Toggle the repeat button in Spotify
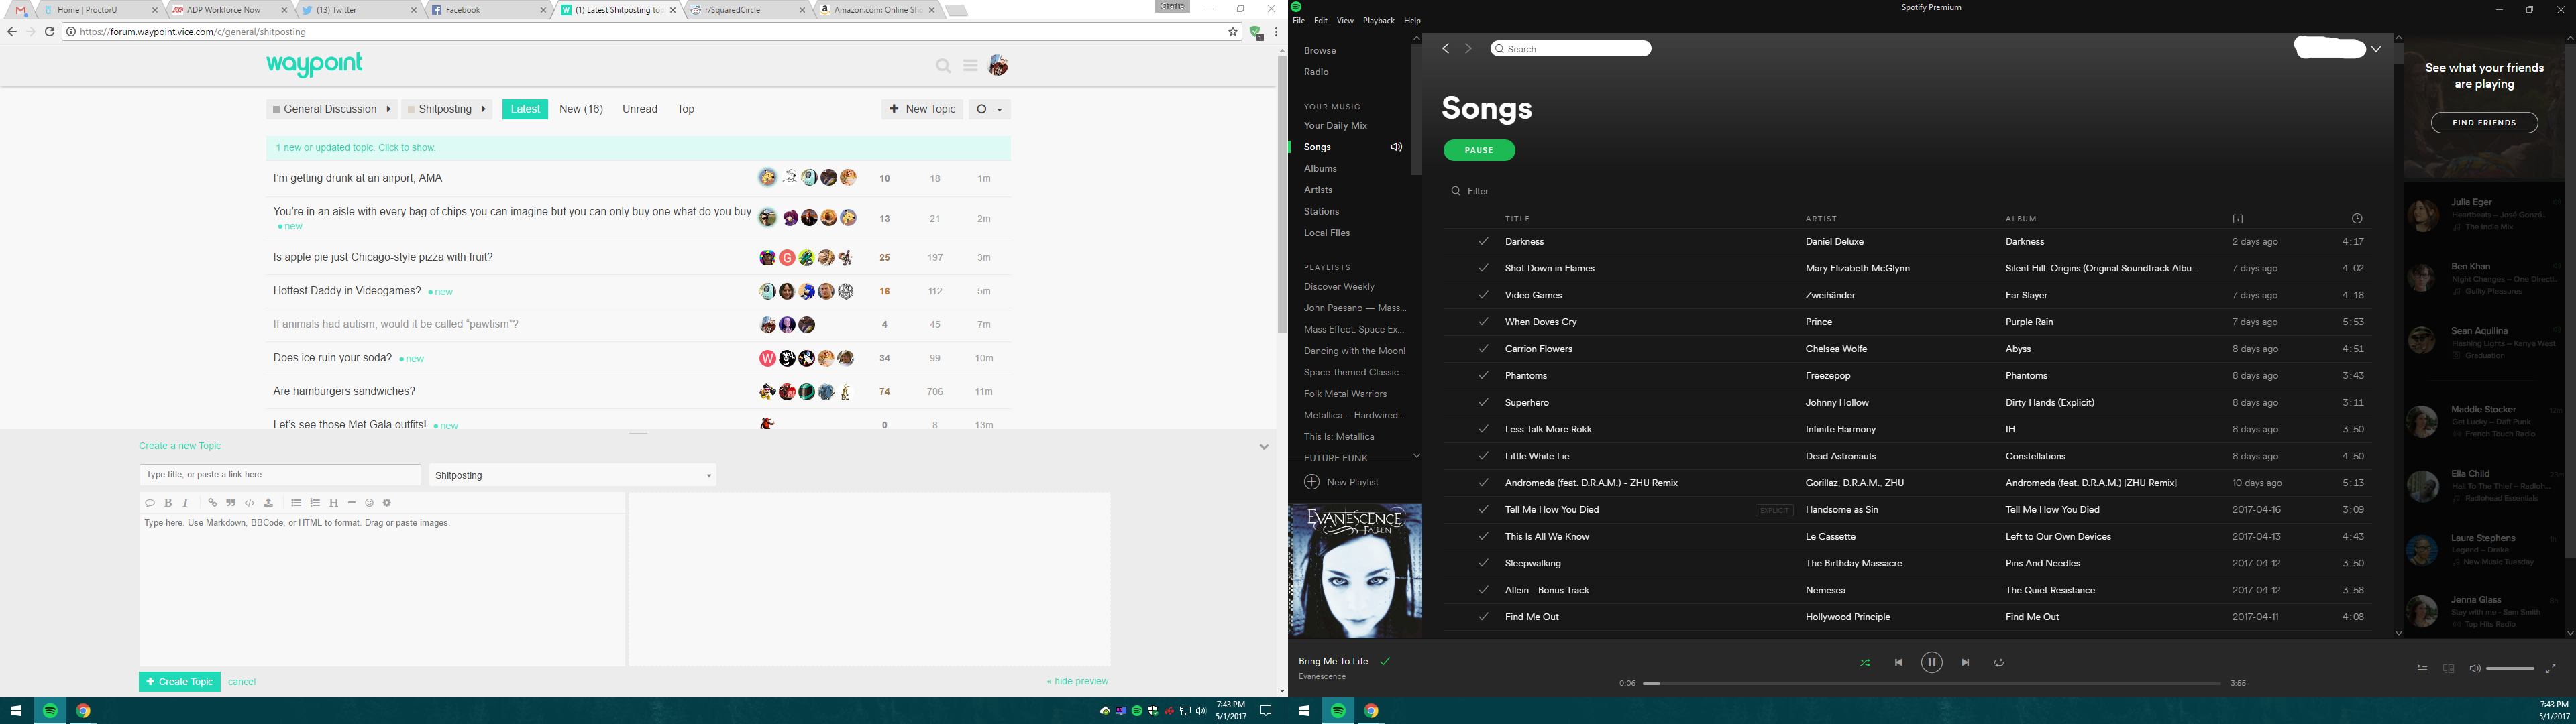 tap(1999, 663)
